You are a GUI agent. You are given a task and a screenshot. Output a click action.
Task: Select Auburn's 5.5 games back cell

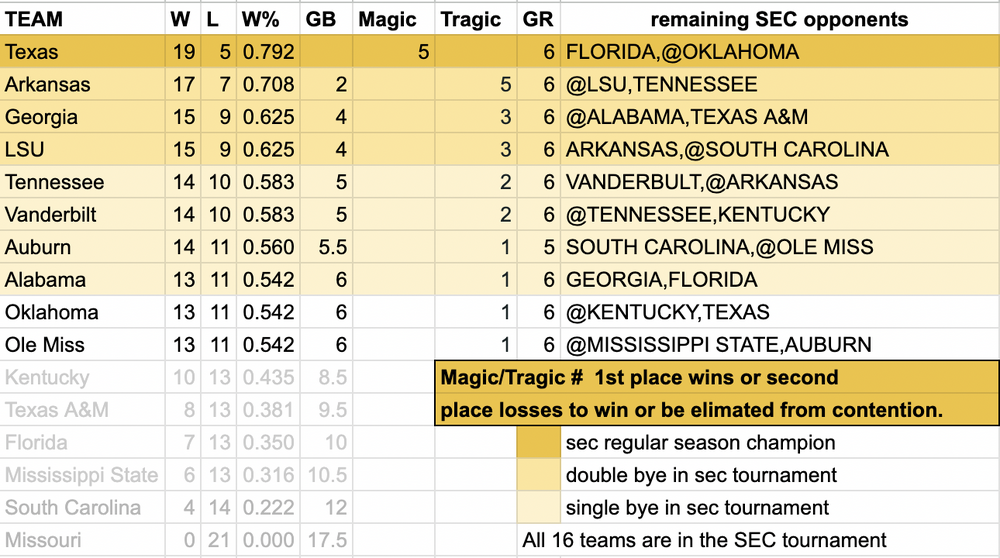(x=321, y=247)
